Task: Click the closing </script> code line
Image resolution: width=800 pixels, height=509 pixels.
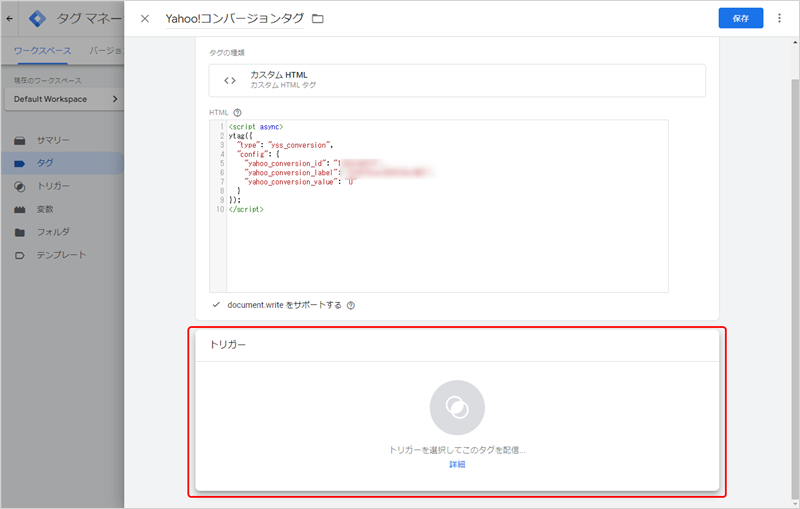Action: click(x=246, y=209)
